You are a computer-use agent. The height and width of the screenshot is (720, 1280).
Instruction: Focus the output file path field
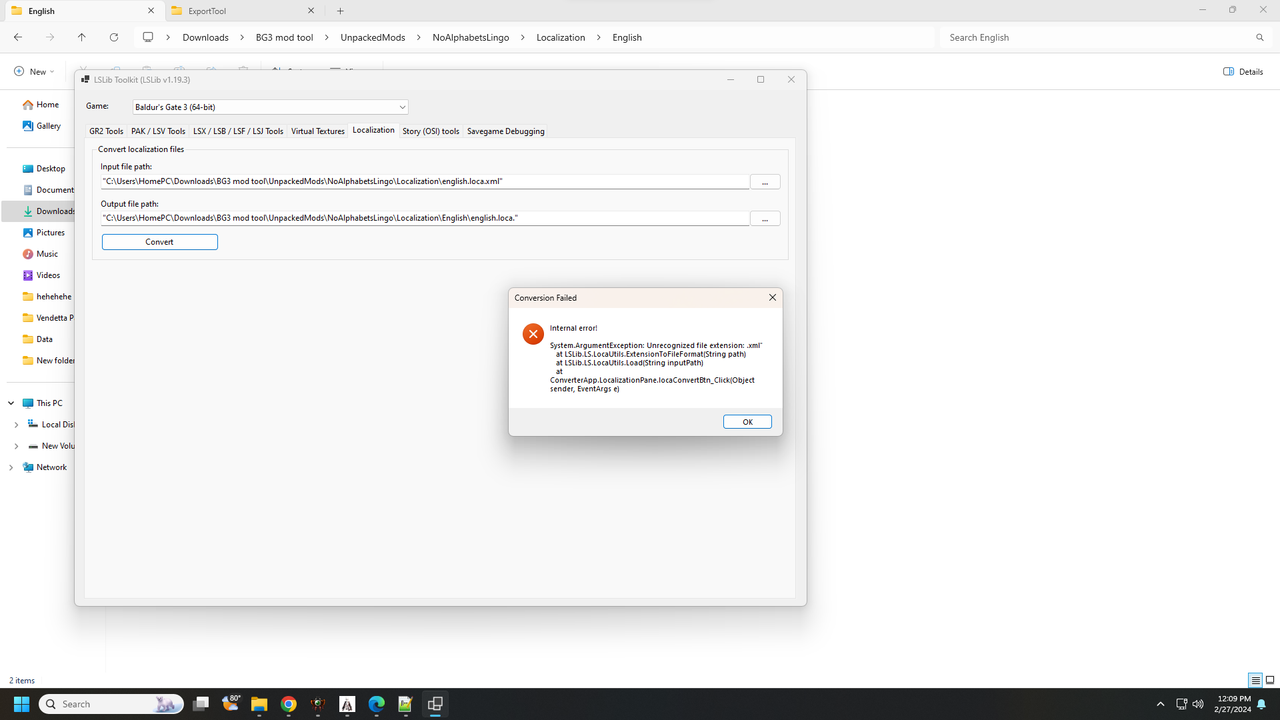425,217
